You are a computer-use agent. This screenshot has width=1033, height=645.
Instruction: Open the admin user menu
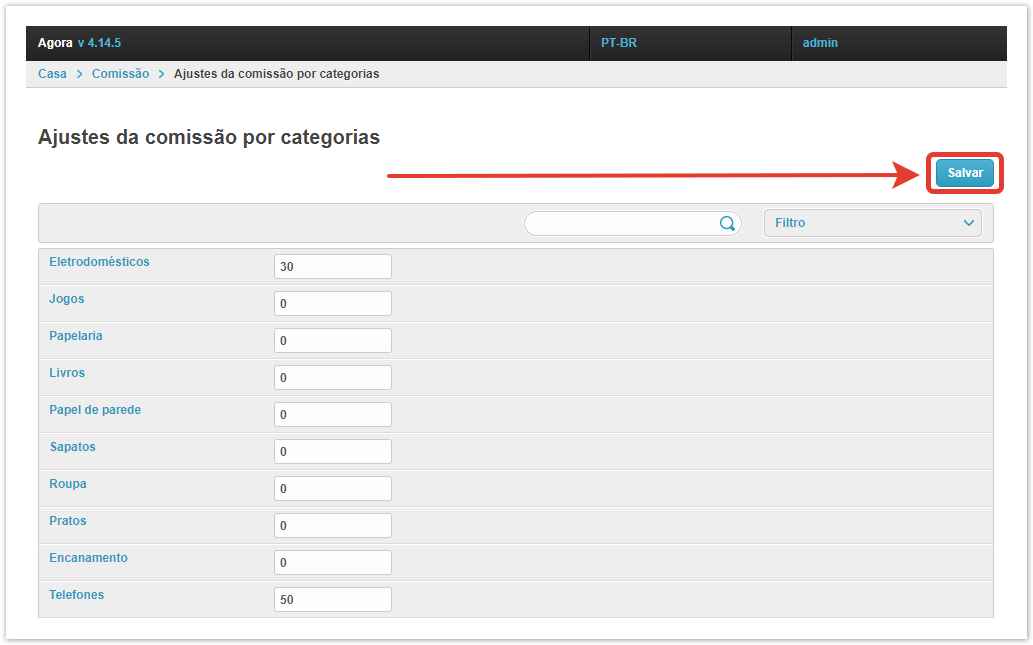pyautogui.click(x=820, y=43)
